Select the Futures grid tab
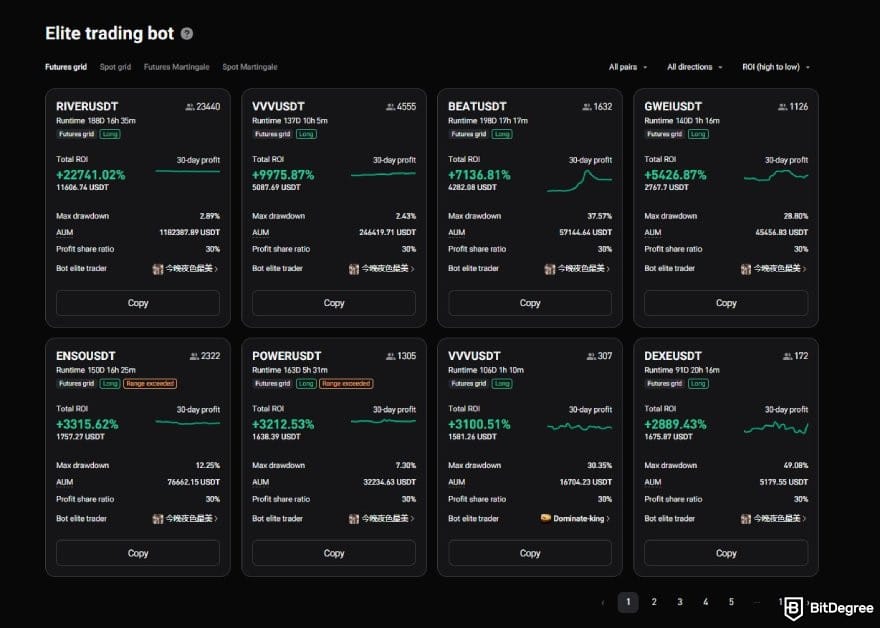880x628 pixels. 66,67
